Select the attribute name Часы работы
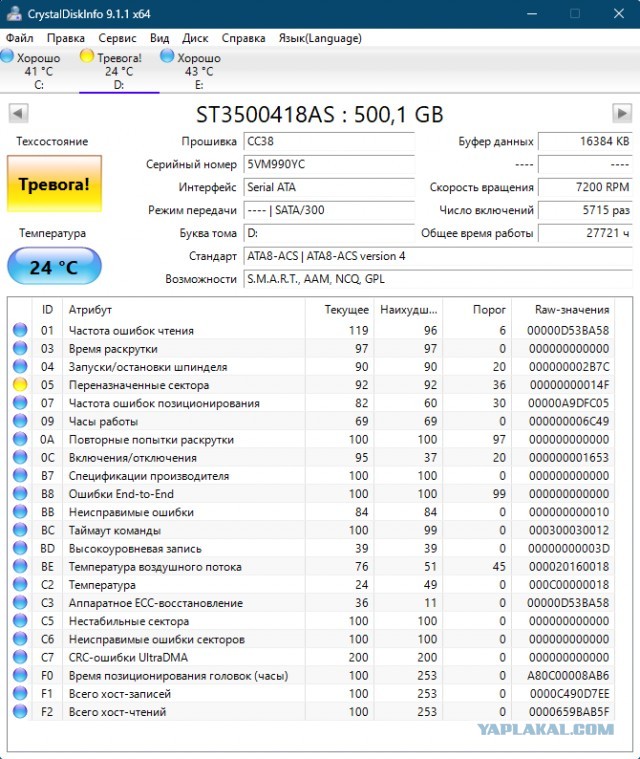Viewport: 640px width, 759px height. (103, 422)
